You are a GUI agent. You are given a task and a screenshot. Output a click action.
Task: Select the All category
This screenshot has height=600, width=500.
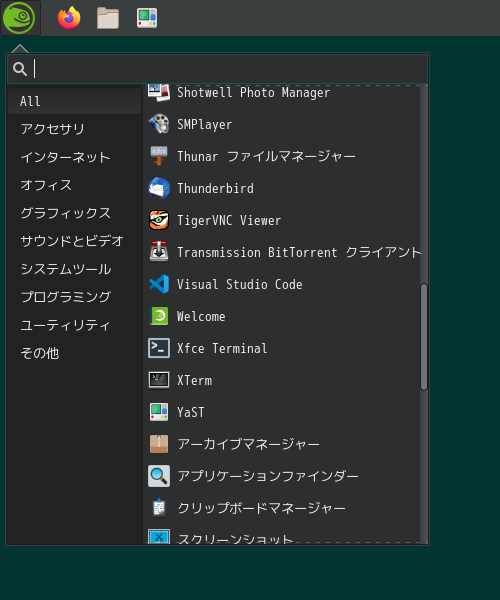point(74,101)
